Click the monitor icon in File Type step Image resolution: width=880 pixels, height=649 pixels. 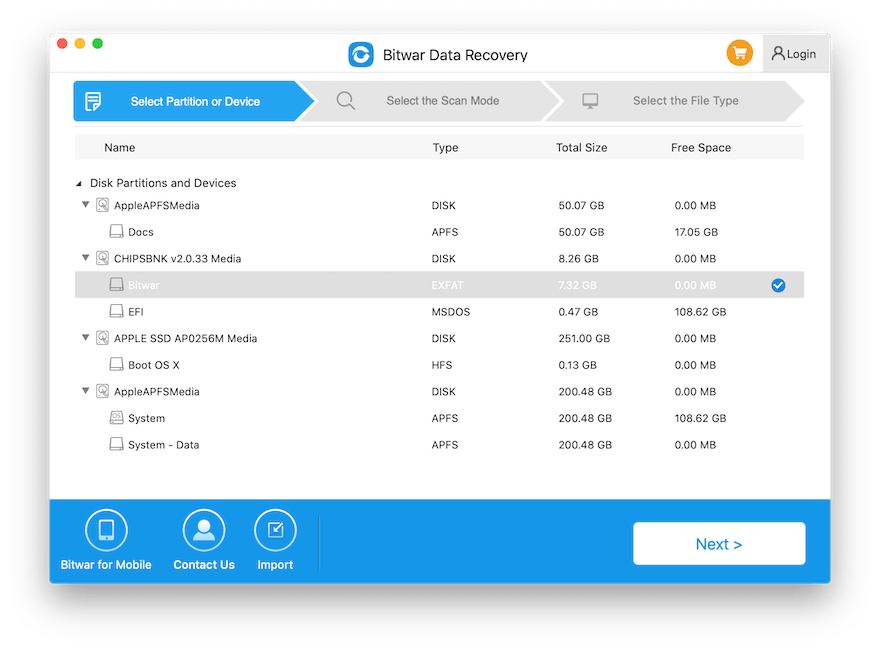[x=590, y=101]
